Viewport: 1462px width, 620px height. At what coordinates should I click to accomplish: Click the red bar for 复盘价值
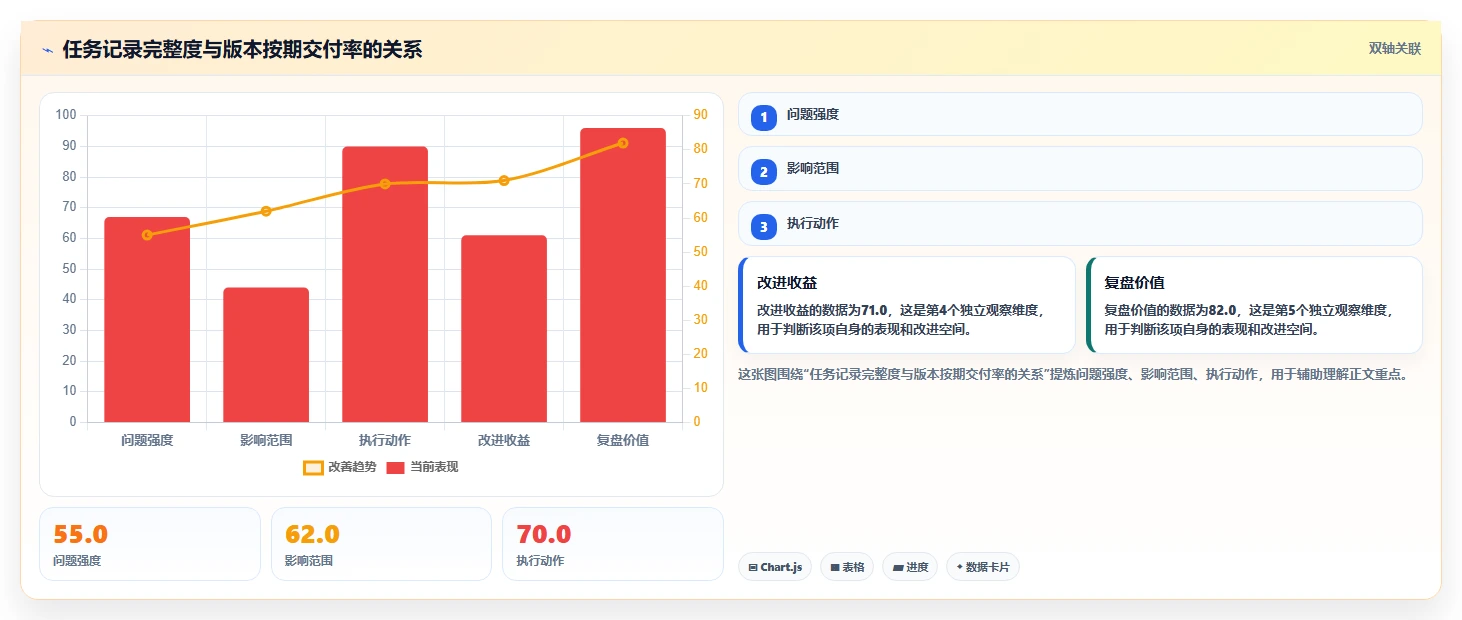[623, 275]
